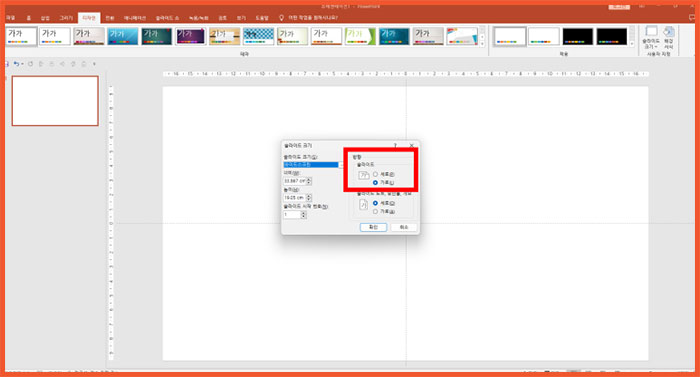Cancel the dialog with the 취소 button
Image resolution: width=700 pixels, height=377 pixels.
coord(404,227)
